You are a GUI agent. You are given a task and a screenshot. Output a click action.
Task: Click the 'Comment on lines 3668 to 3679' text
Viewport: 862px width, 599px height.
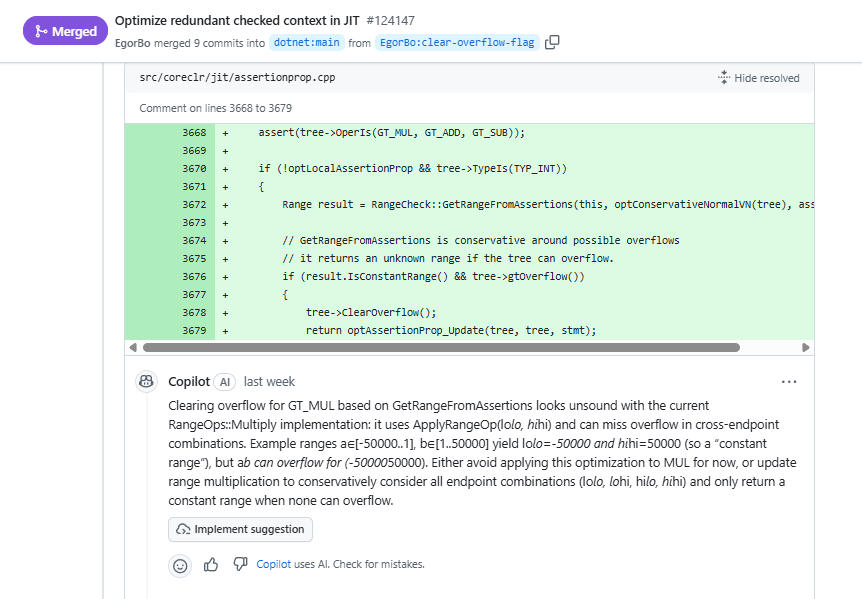(216, 108)
